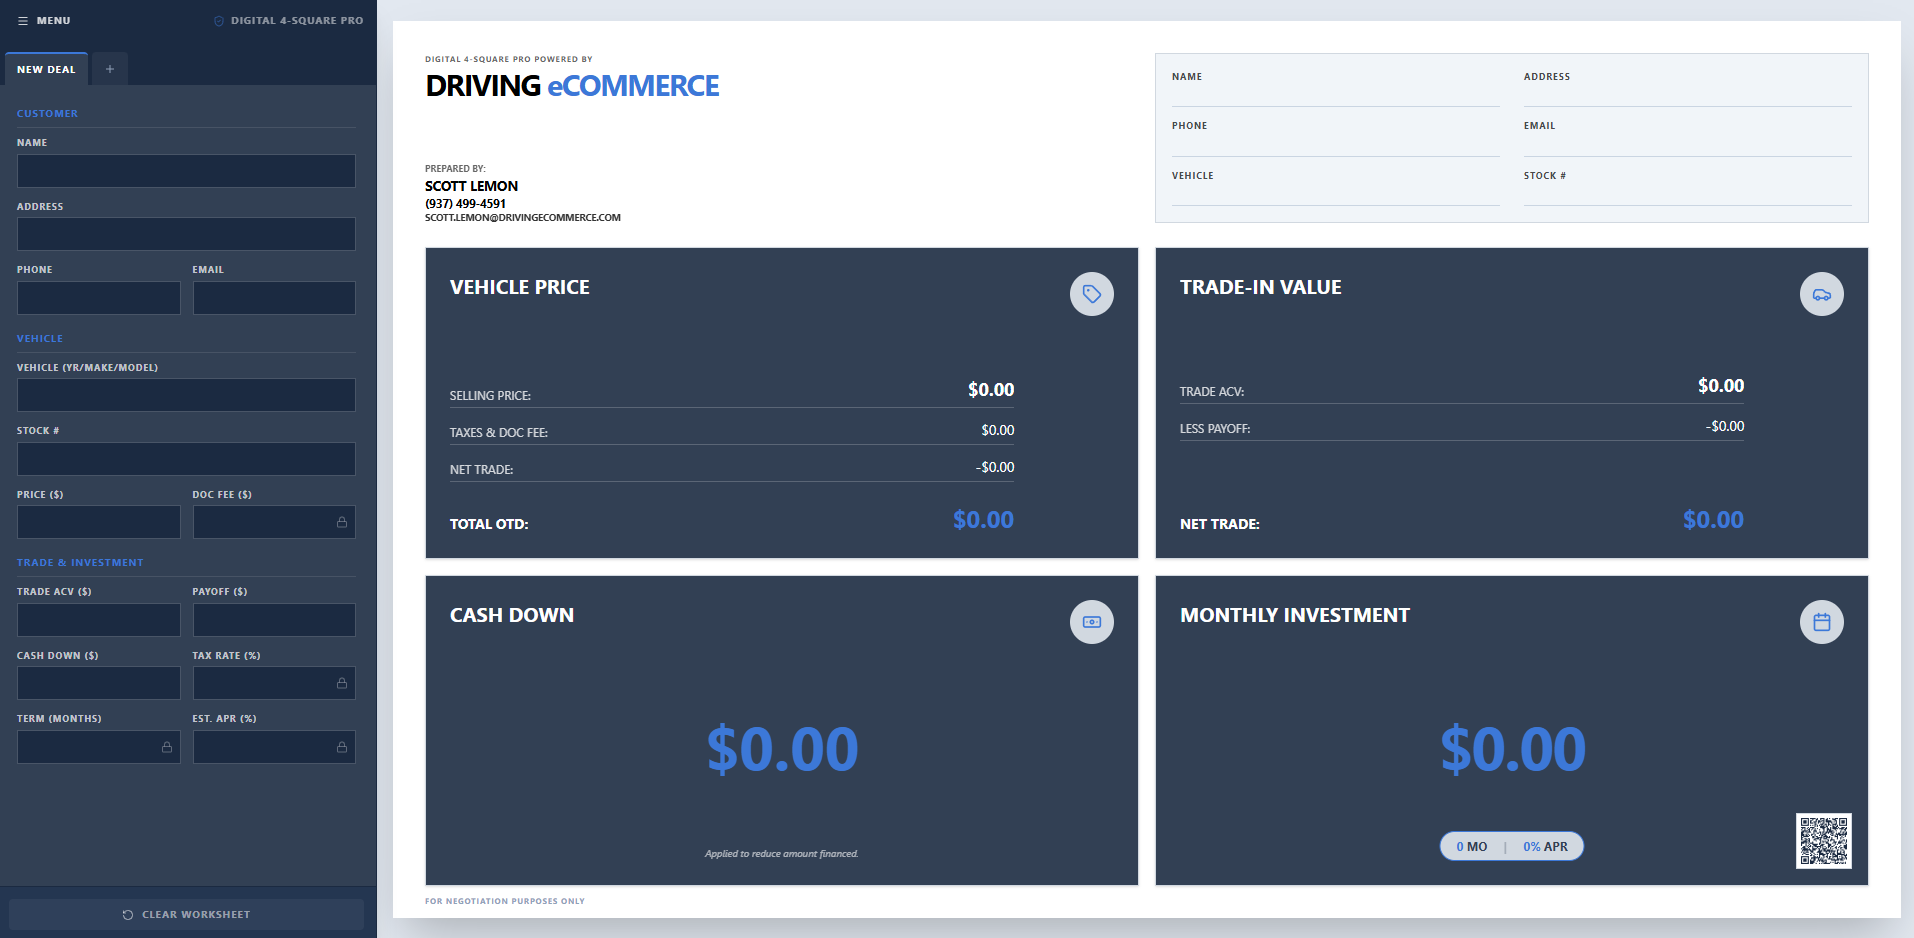Screen dimensions: 1914x938
Task: Click the Cash Down ($) input field
Action: click(99, 683)
